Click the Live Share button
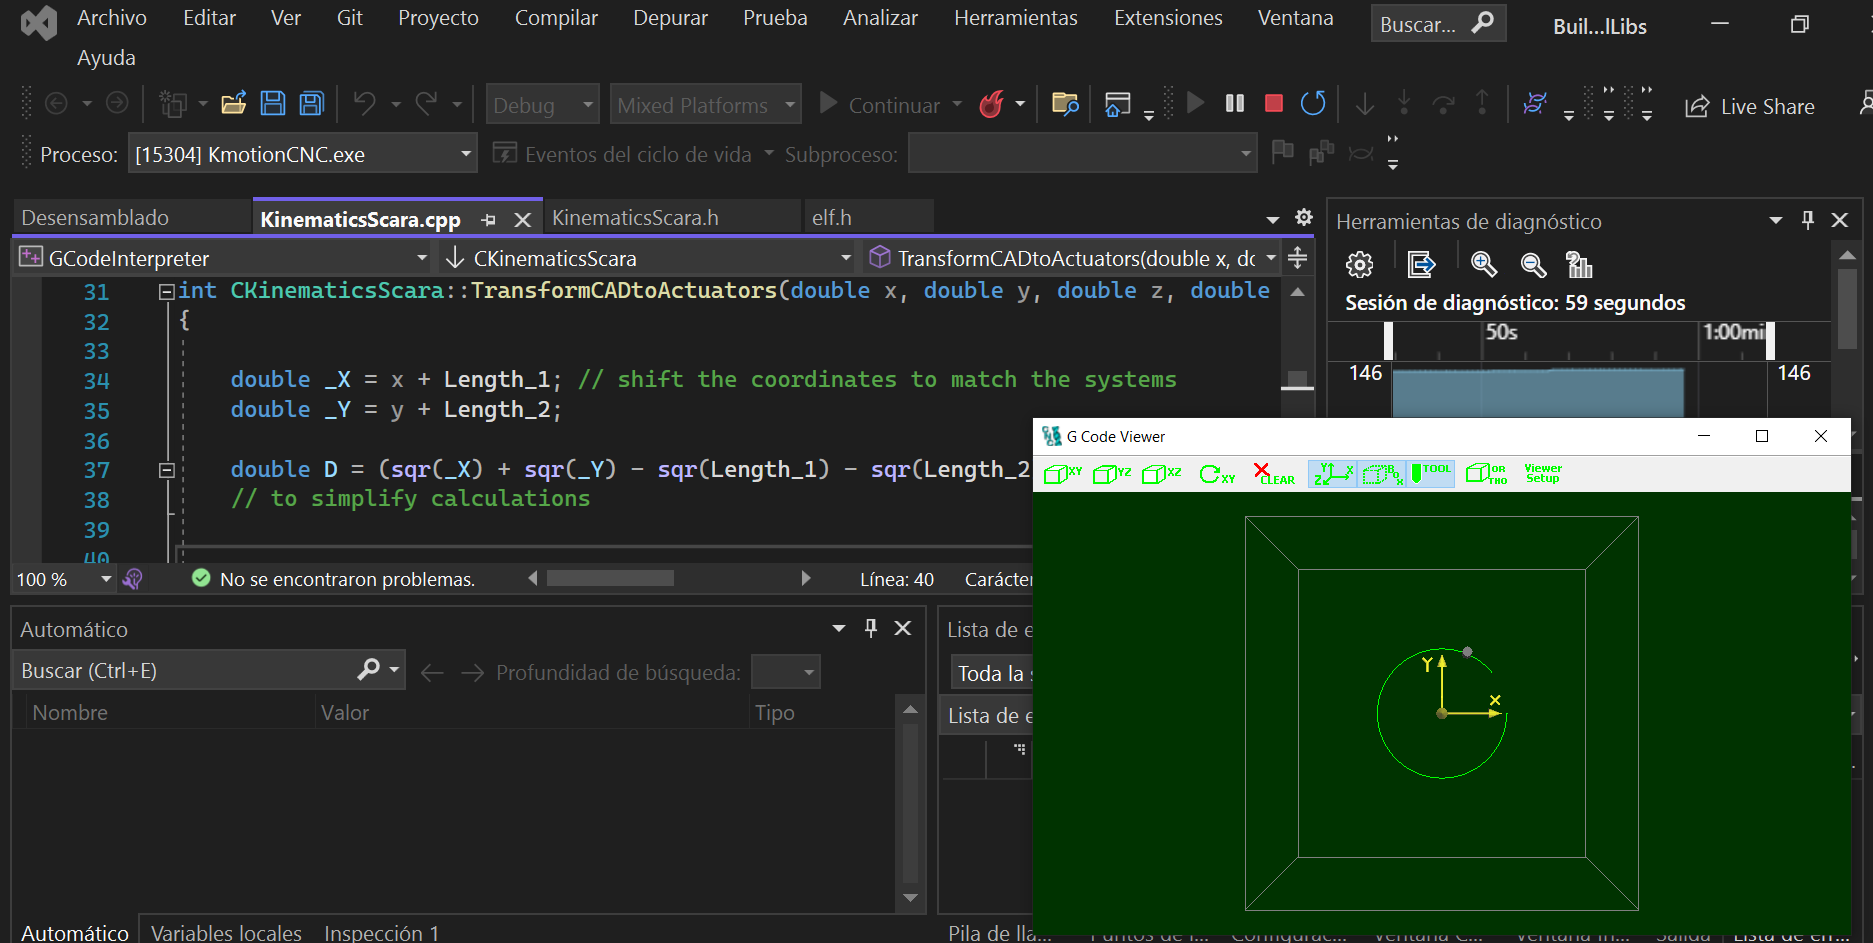Screen dimensions: 1873x943 tap(1750, 107)
